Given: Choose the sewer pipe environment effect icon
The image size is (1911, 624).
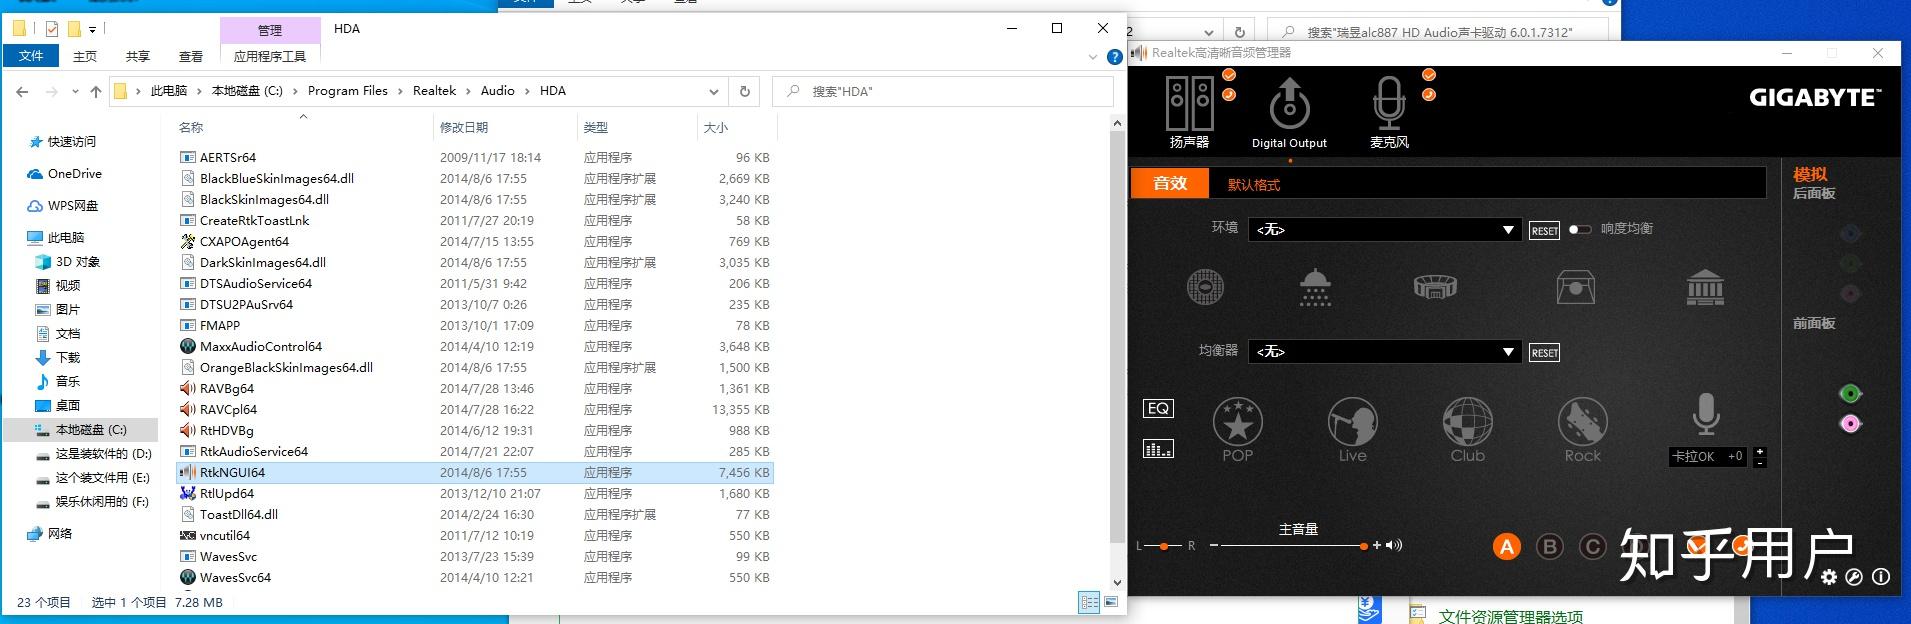Looking at the screenshot, I should 1205,287.
